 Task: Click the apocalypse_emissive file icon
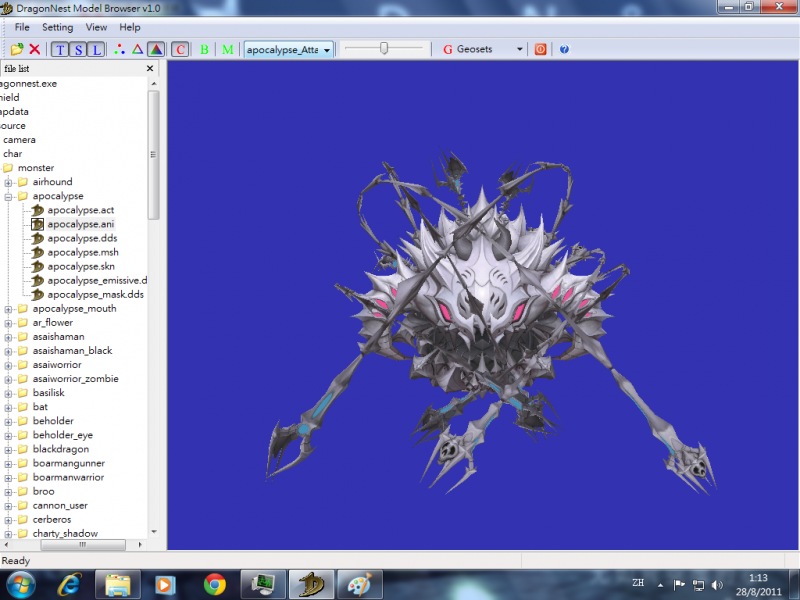click(38, 281)
